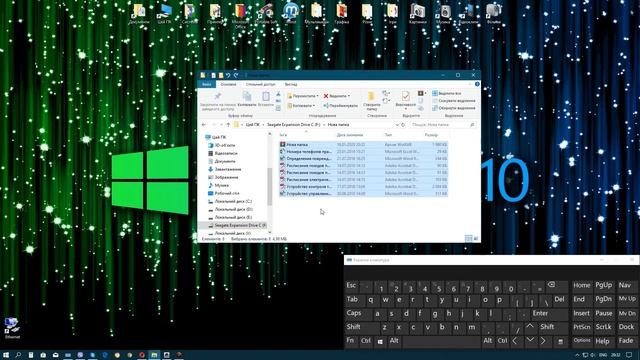
Task: Click the Explorer back arrow
Action: [204, 124]
